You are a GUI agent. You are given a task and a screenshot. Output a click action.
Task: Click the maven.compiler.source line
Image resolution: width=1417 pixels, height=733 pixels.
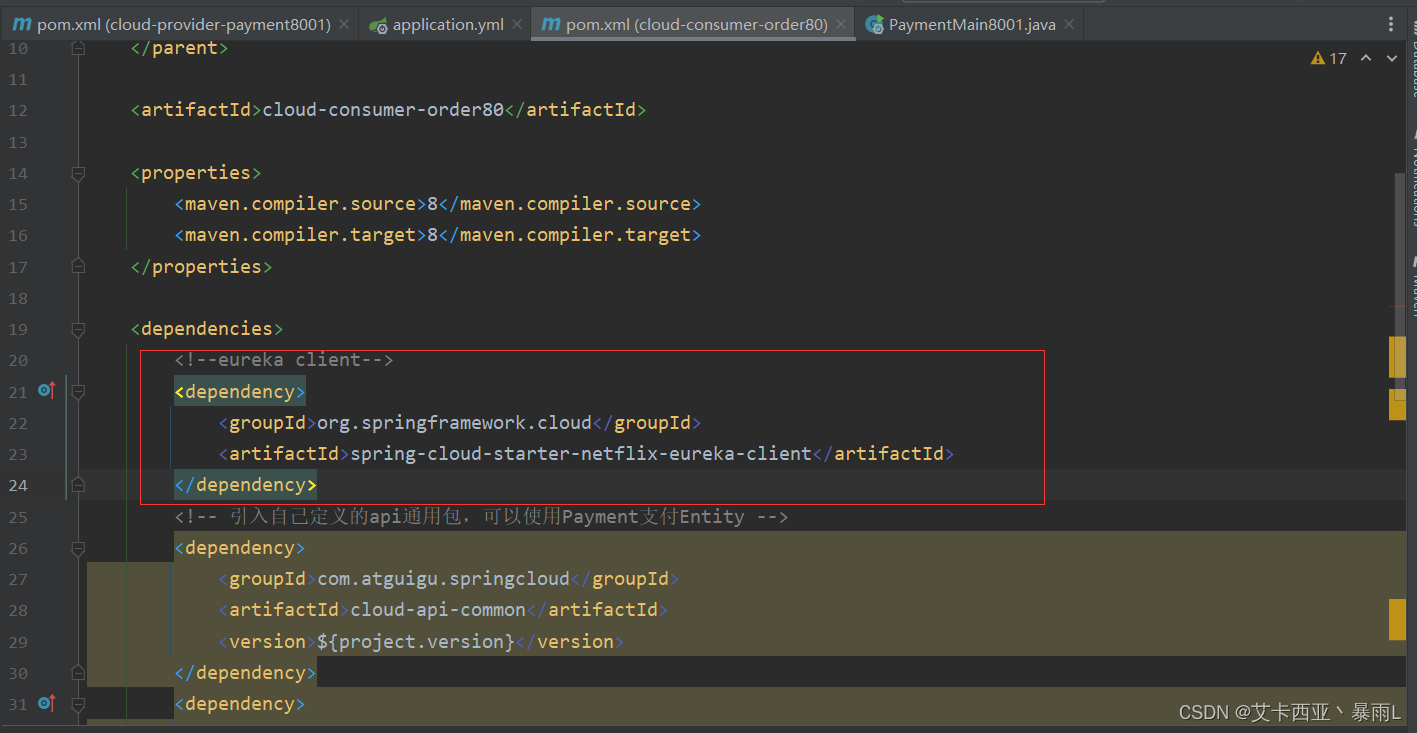438,204
